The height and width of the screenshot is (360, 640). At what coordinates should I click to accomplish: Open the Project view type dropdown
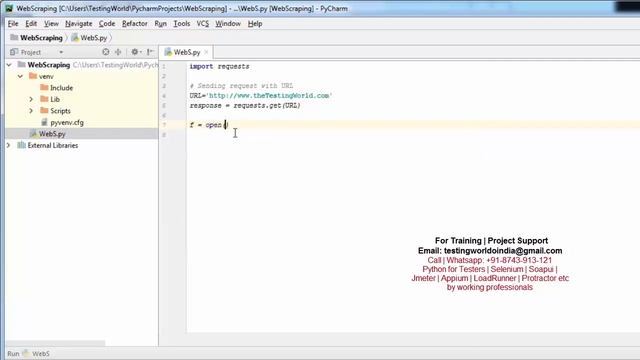click(x=61, y=52)
